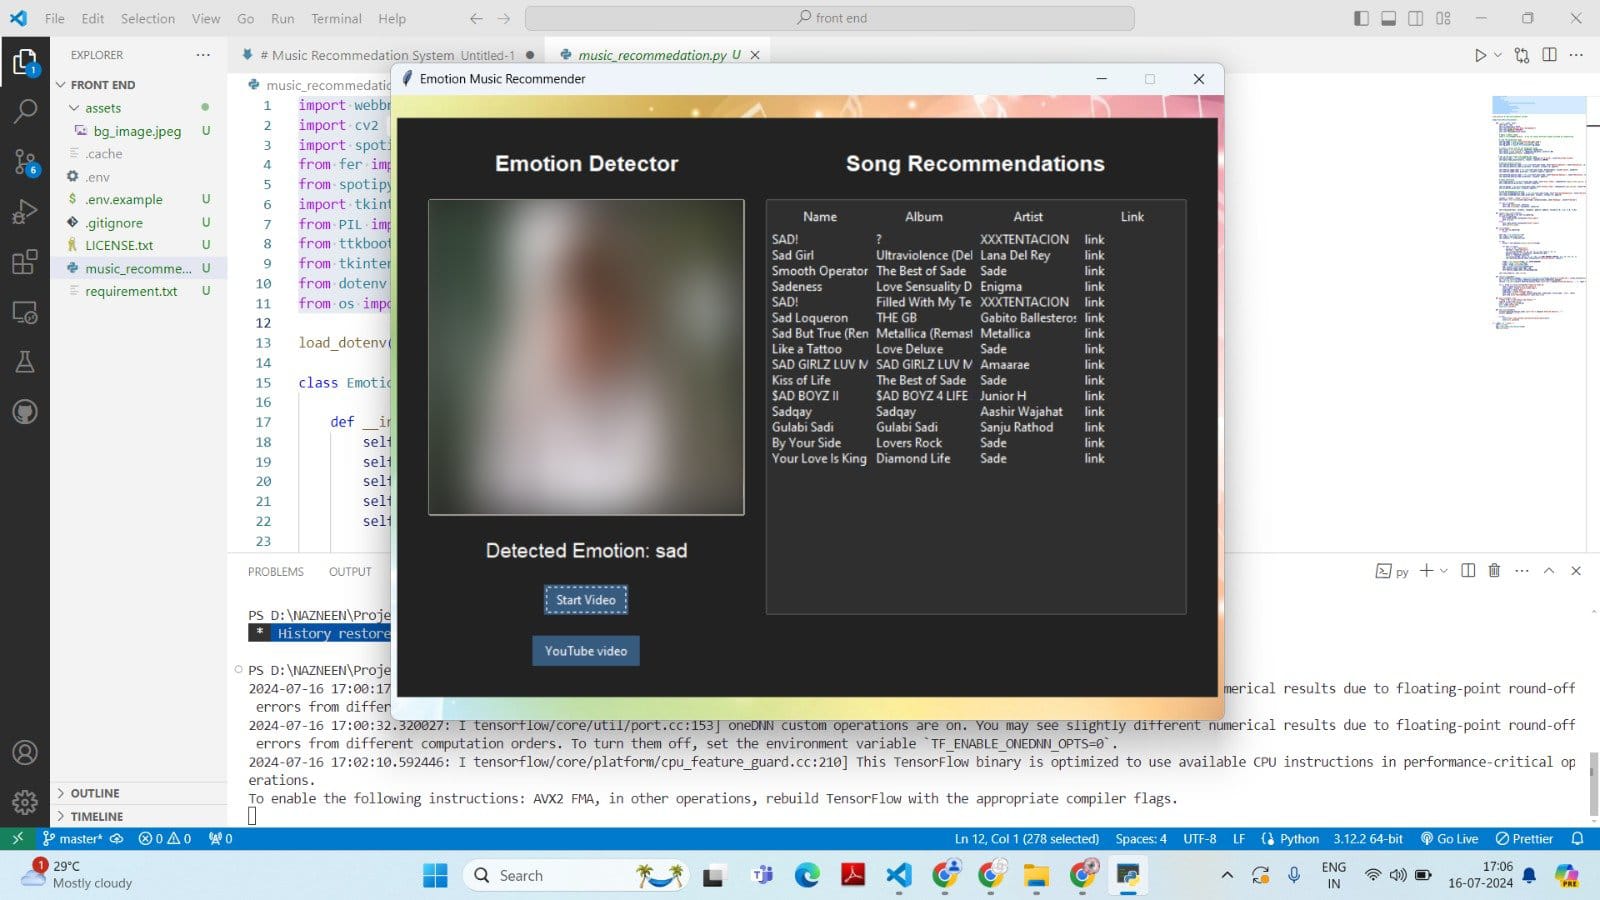Screen dimensions: 1600x900
Task: Open Microsoft Edge from taskbar
Action: tap(807, 876)
